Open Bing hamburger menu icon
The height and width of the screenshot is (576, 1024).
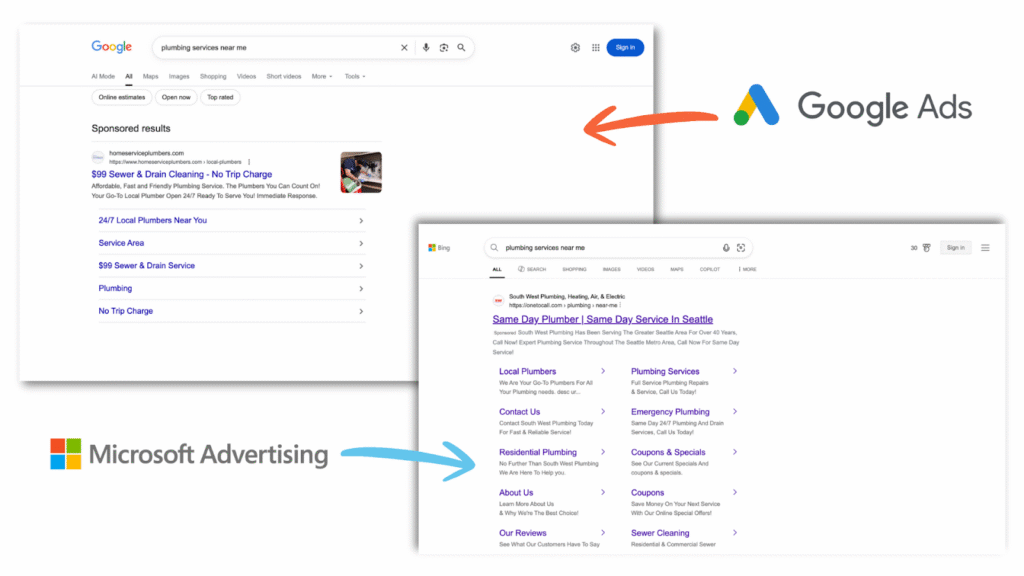coord(985,248)
